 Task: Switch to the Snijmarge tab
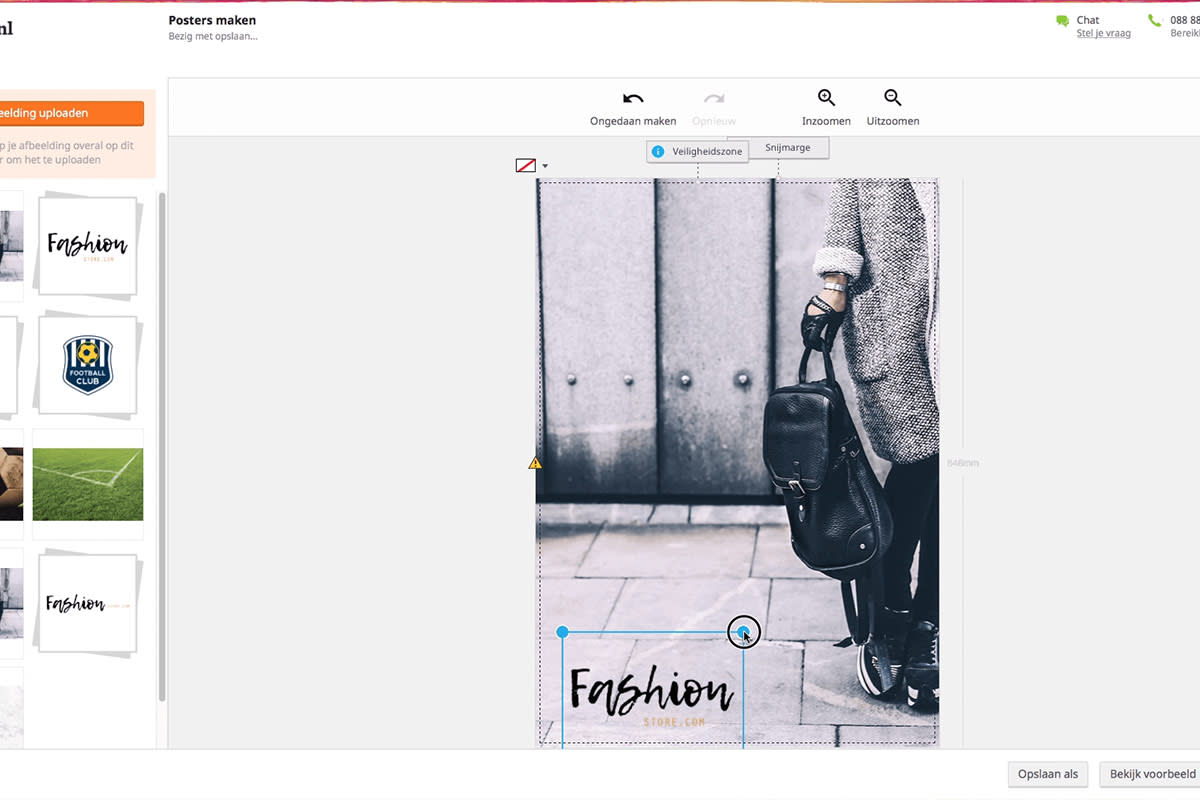[788, 147]
